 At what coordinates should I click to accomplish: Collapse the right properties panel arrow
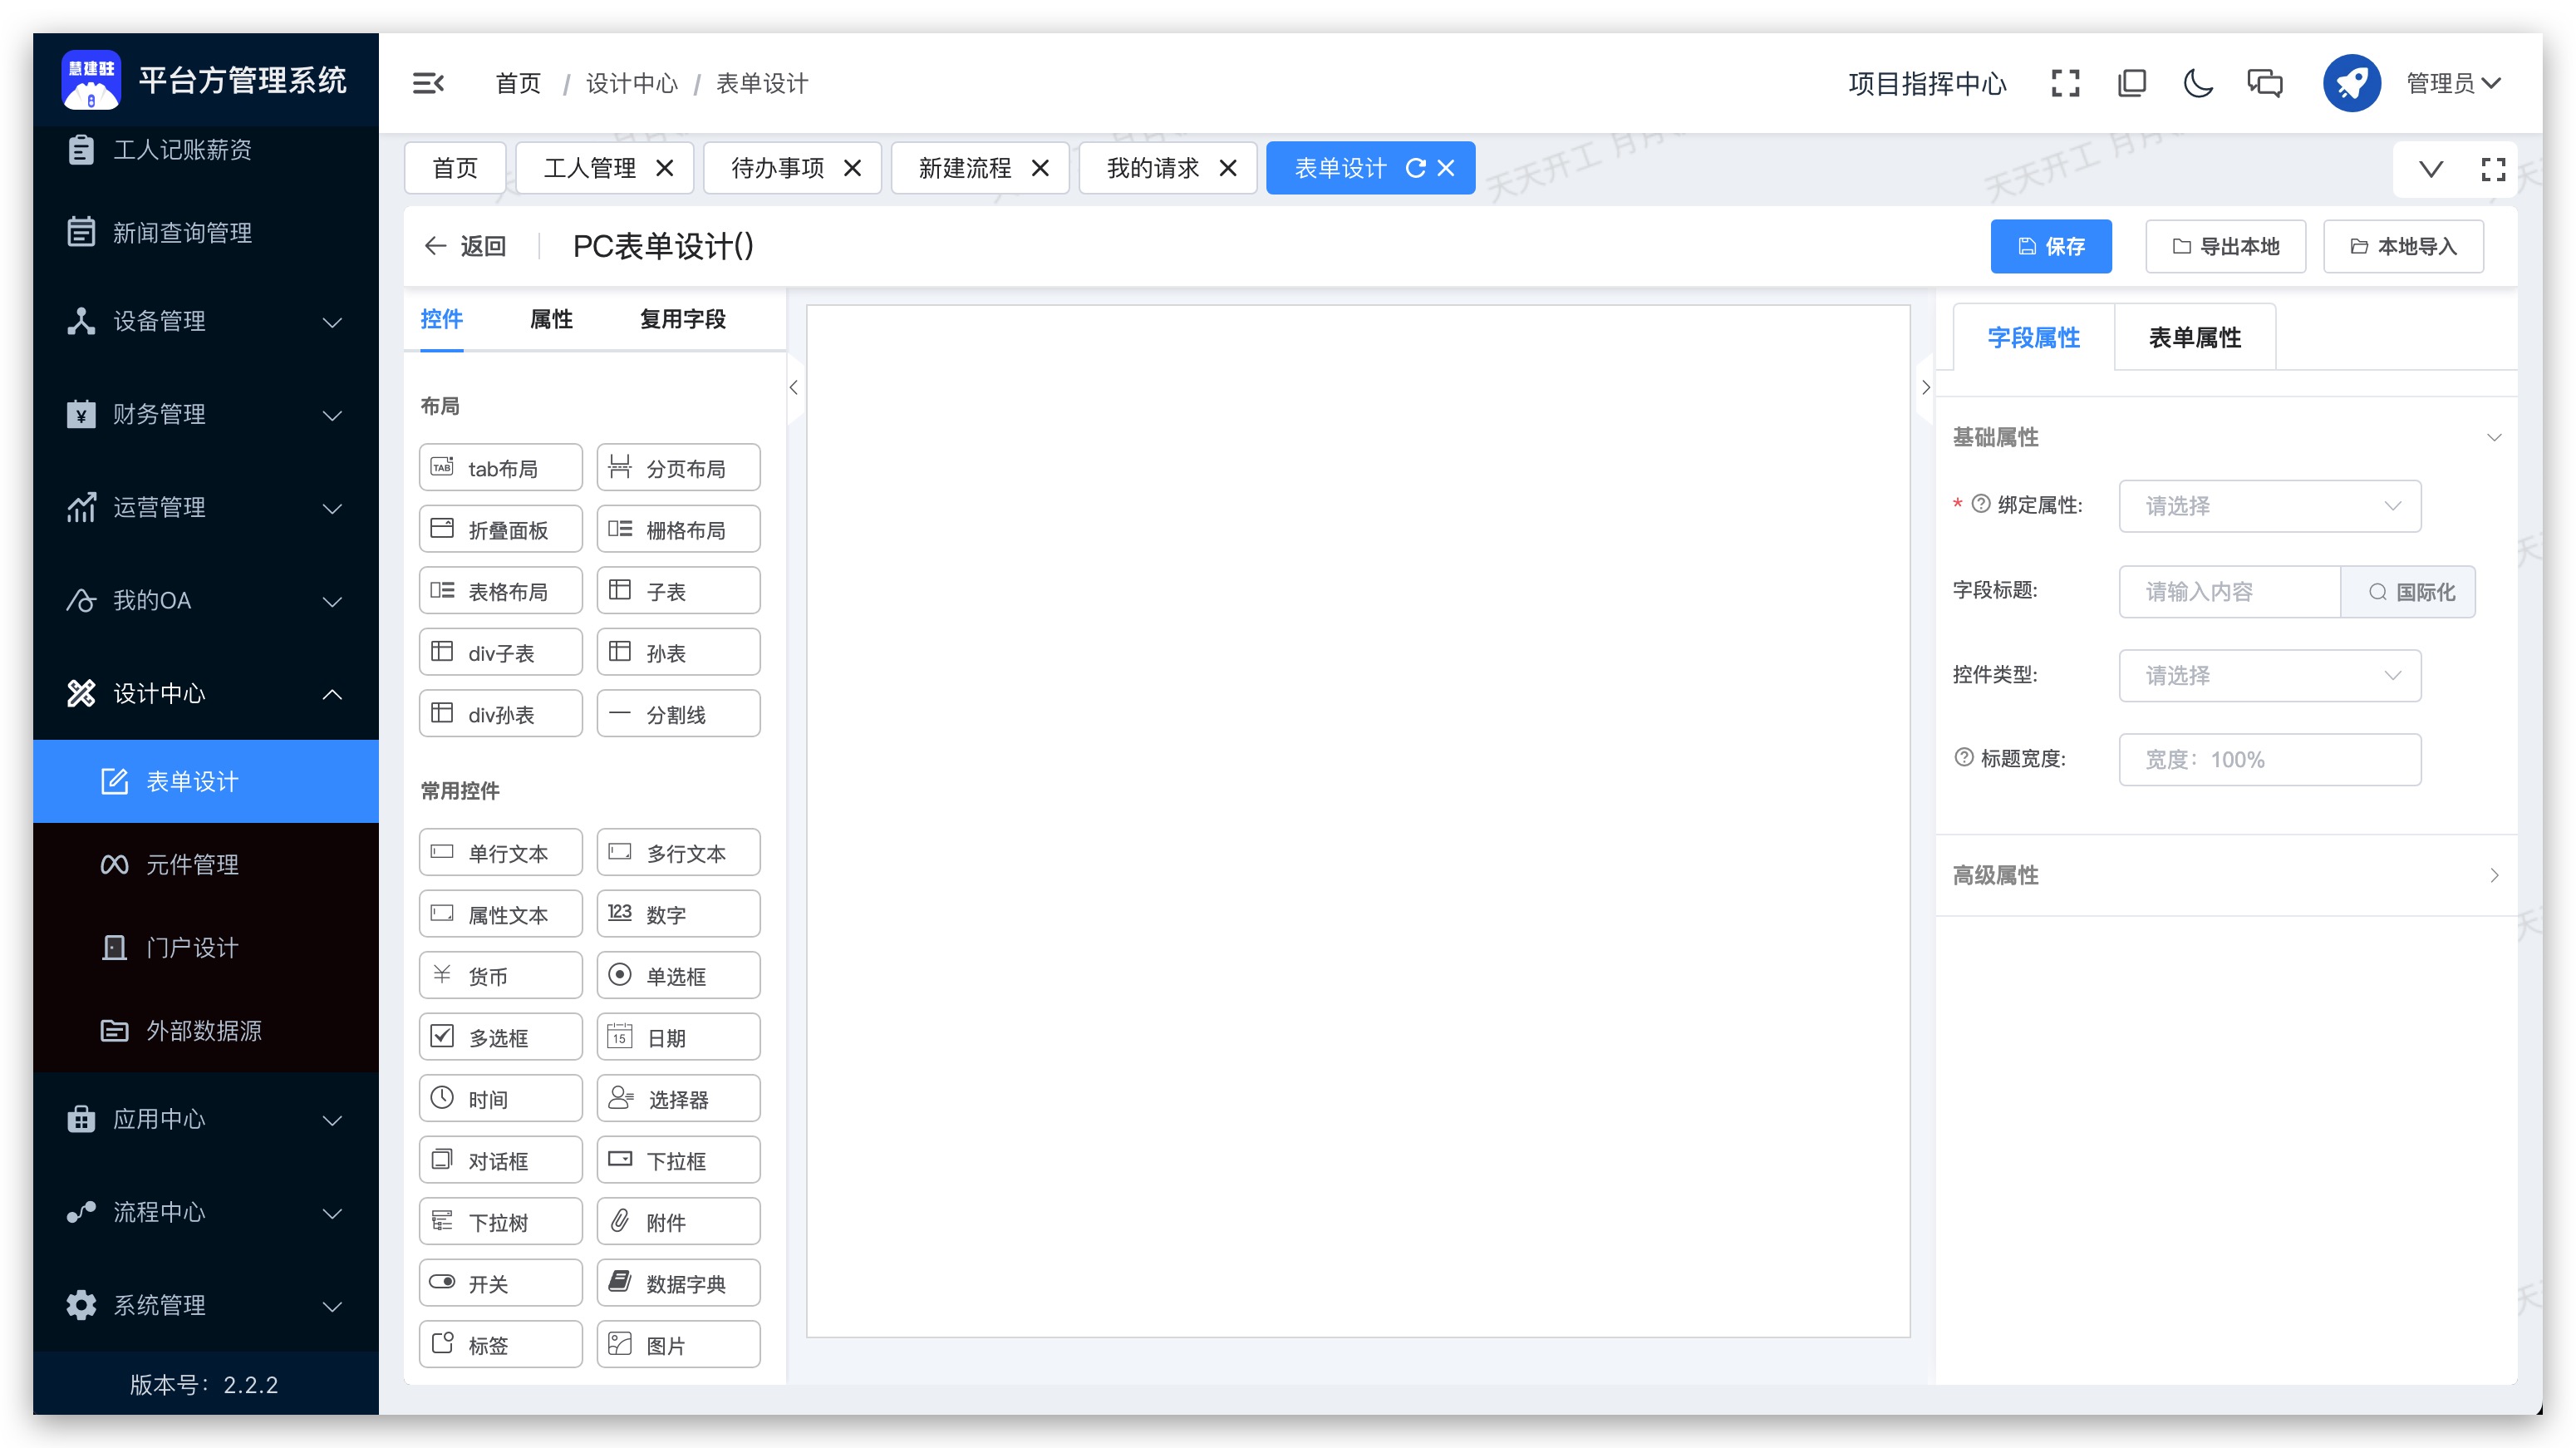tap(1925, 387)
